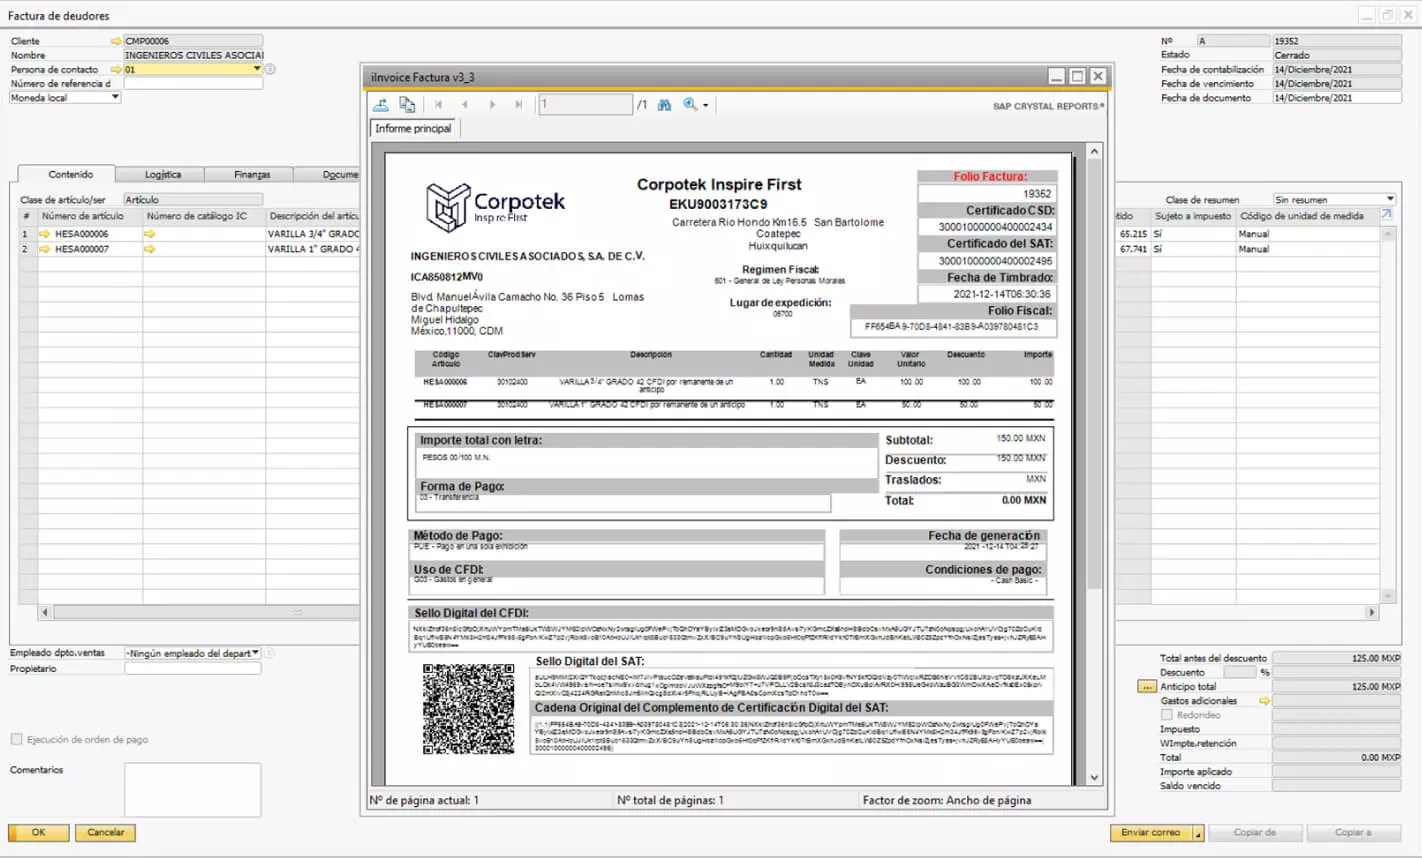Follow the yellow link arrow next to Cliente
Image resolution: width=1422 pixels, height=858 pixels.
pos(116,41)
